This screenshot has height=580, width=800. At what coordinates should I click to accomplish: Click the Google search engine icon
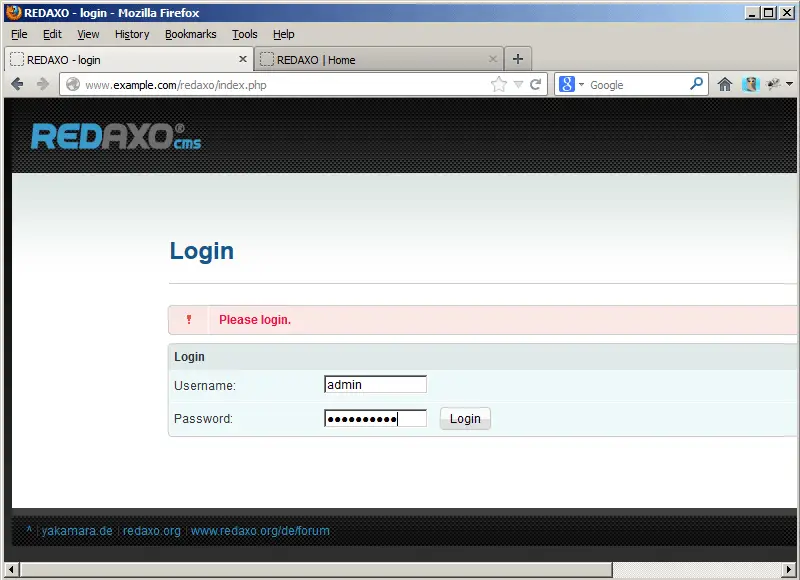(566, 84)
